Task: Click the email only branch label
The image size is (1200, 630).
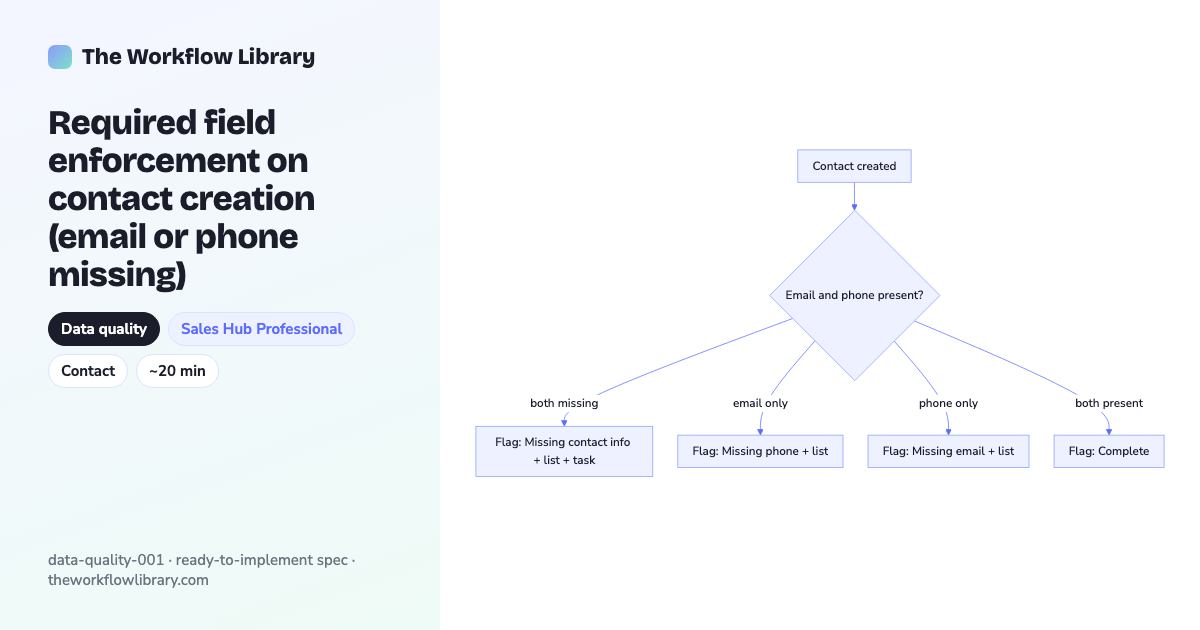Action: 760,403
